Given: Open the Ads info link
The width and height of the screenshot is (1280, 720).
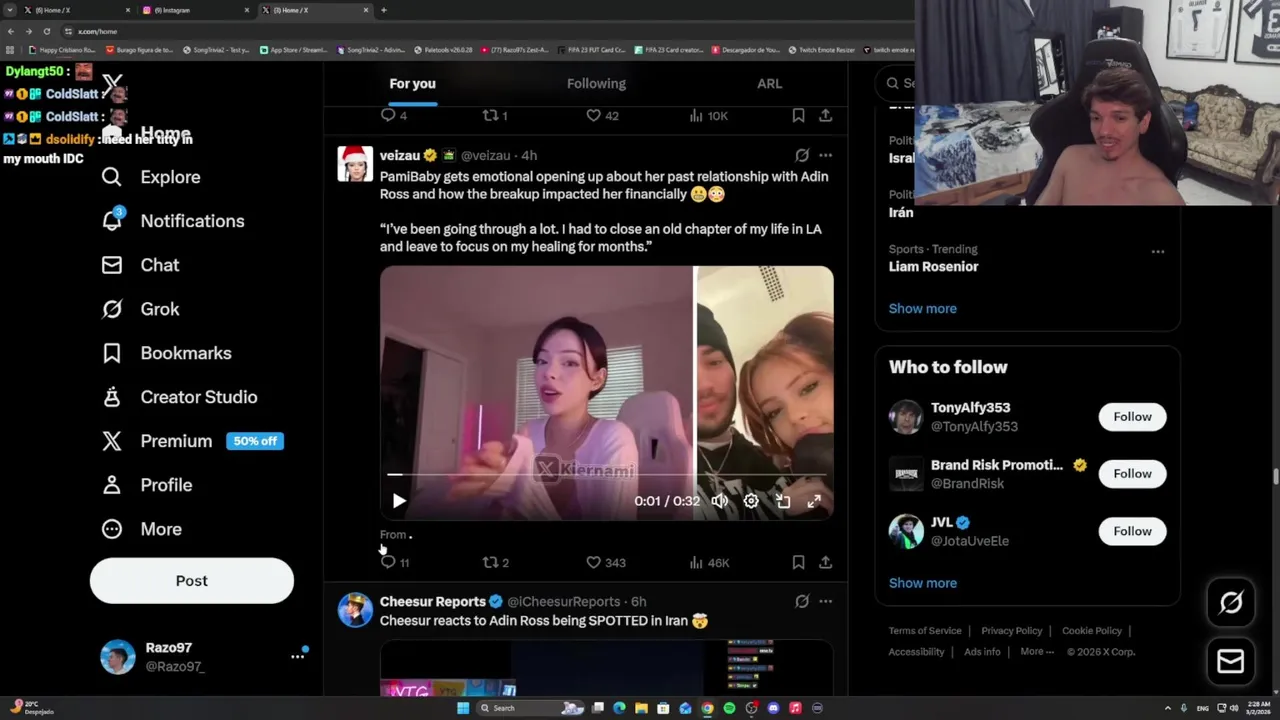Looking at the screenshot, I should [x=982, y=651].
